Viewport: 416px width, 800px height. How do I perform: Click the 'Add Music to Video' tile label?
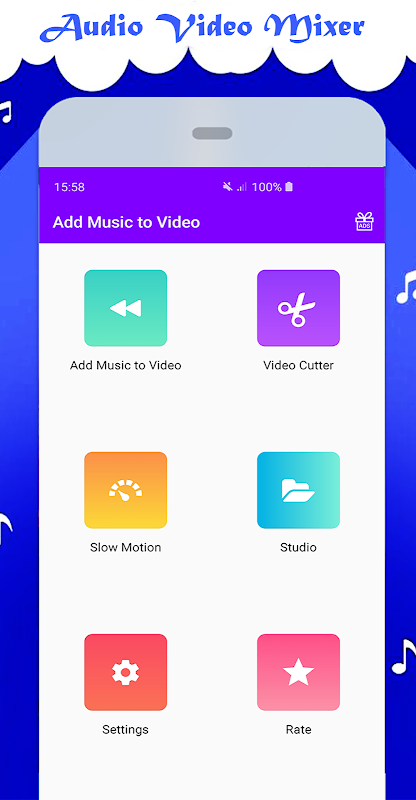126,365
